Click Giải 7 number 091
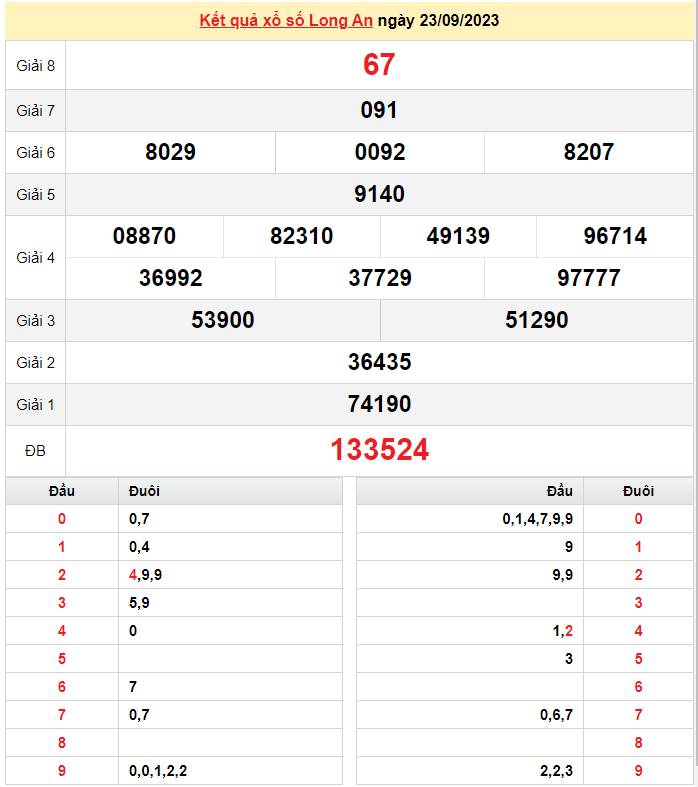The height and width of the screenshot is (787, 698). 379,110
